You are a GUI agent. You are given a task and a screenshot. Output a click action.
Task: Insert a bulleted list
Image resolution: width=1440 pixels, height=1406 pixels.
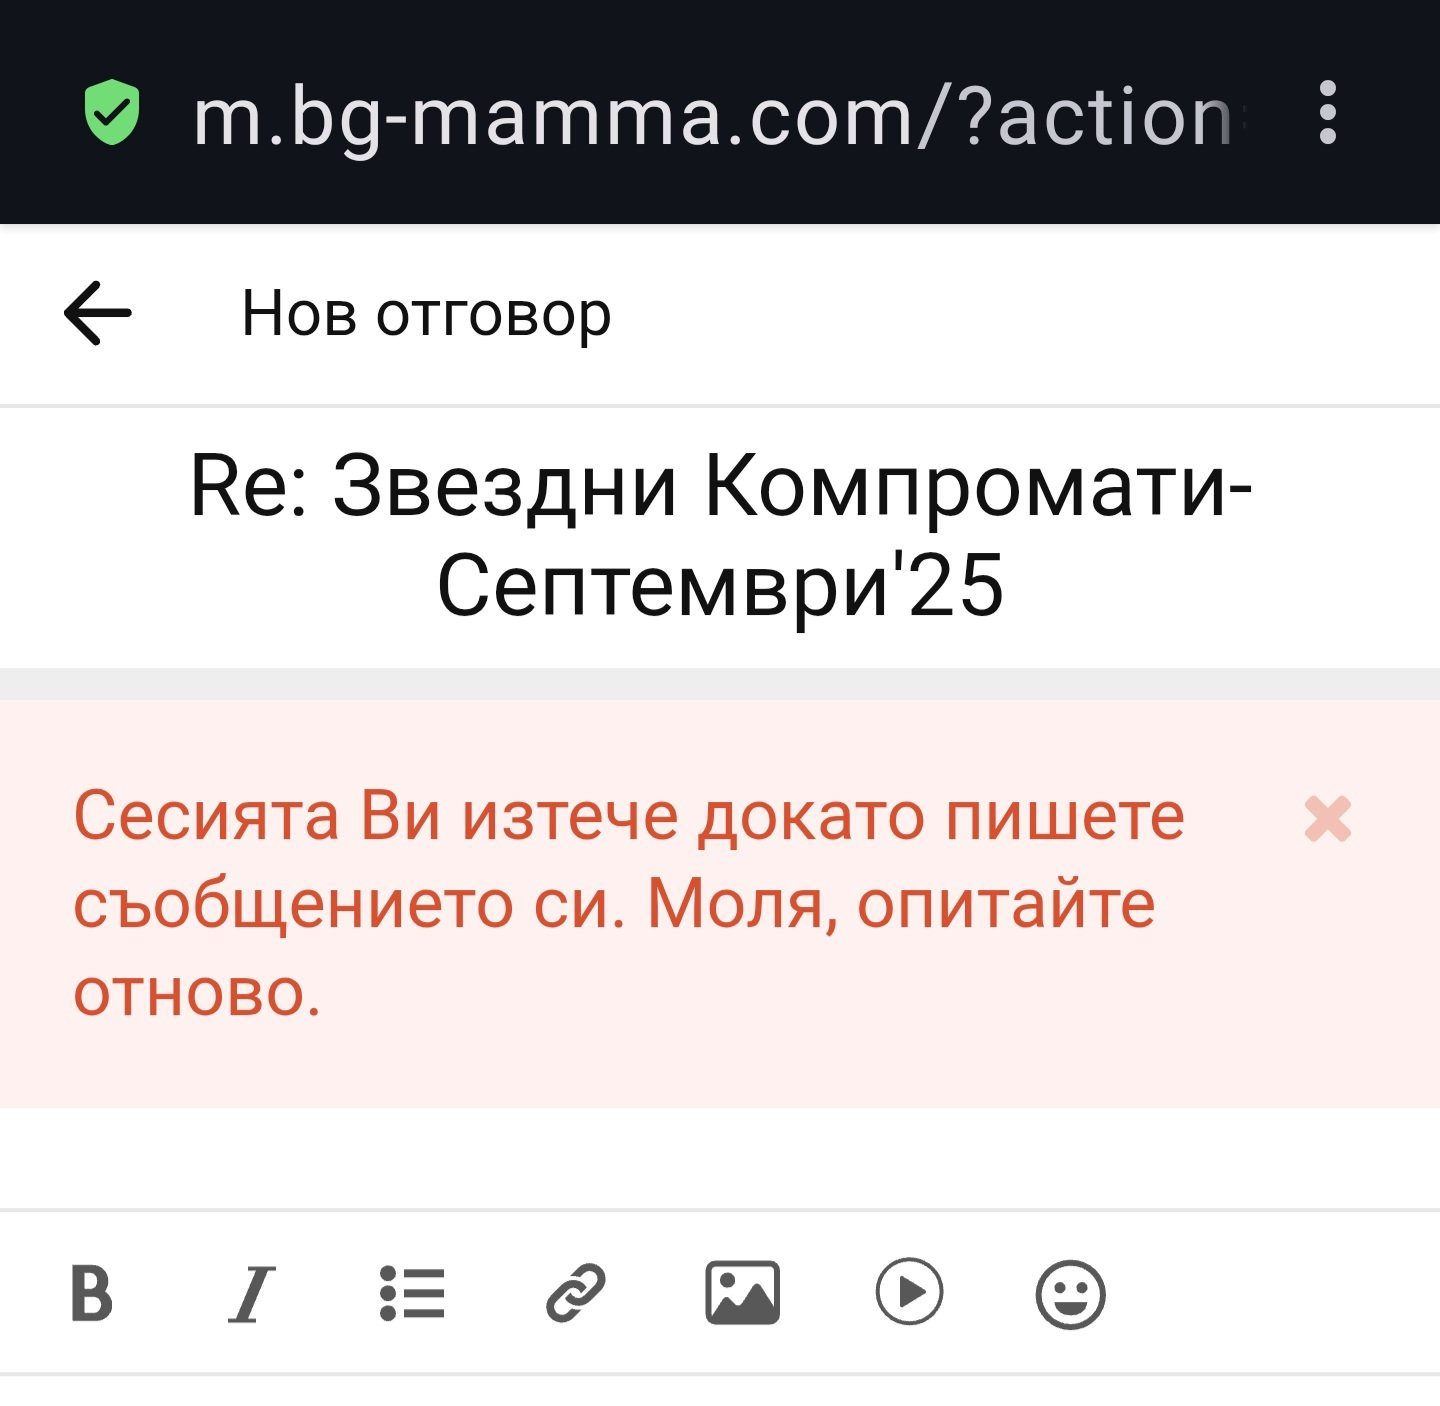412,1293
